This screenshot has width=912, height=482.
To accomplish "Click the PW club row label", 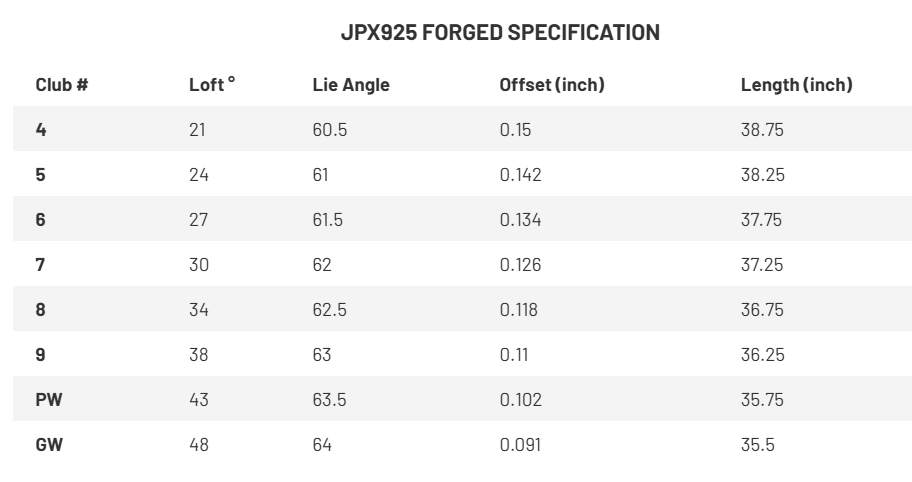I will click(x=48, y=400).
